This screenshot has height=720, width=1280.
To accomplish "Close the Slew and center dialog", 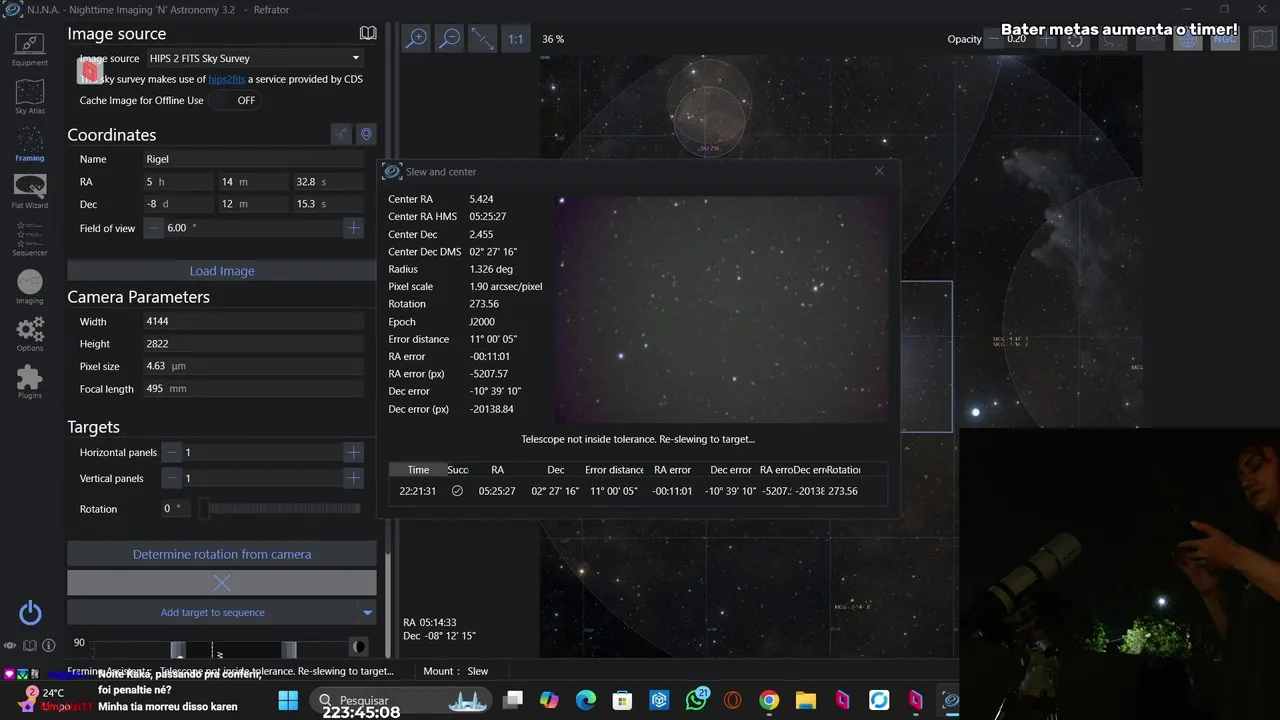I will click(879, 171).
